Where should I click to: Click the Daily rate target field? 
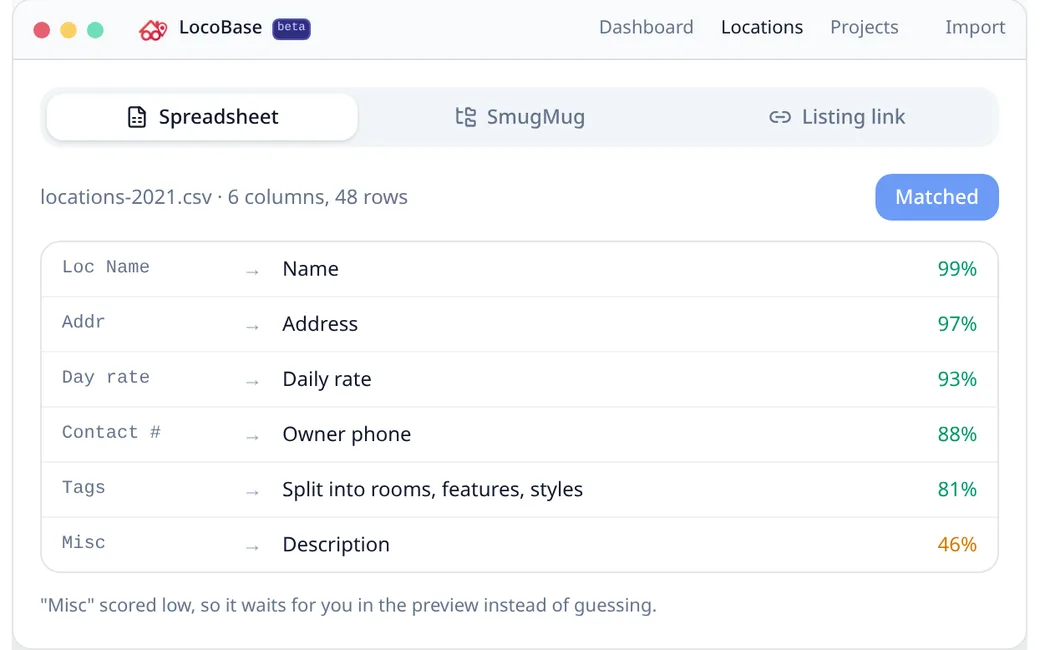click(327, 379)
